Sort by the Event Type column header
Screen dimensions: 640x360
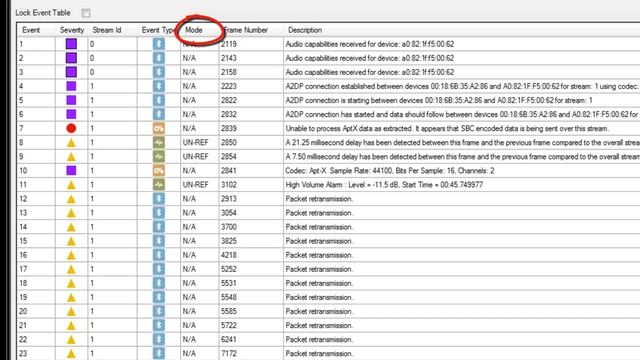[x=159, y=30]
